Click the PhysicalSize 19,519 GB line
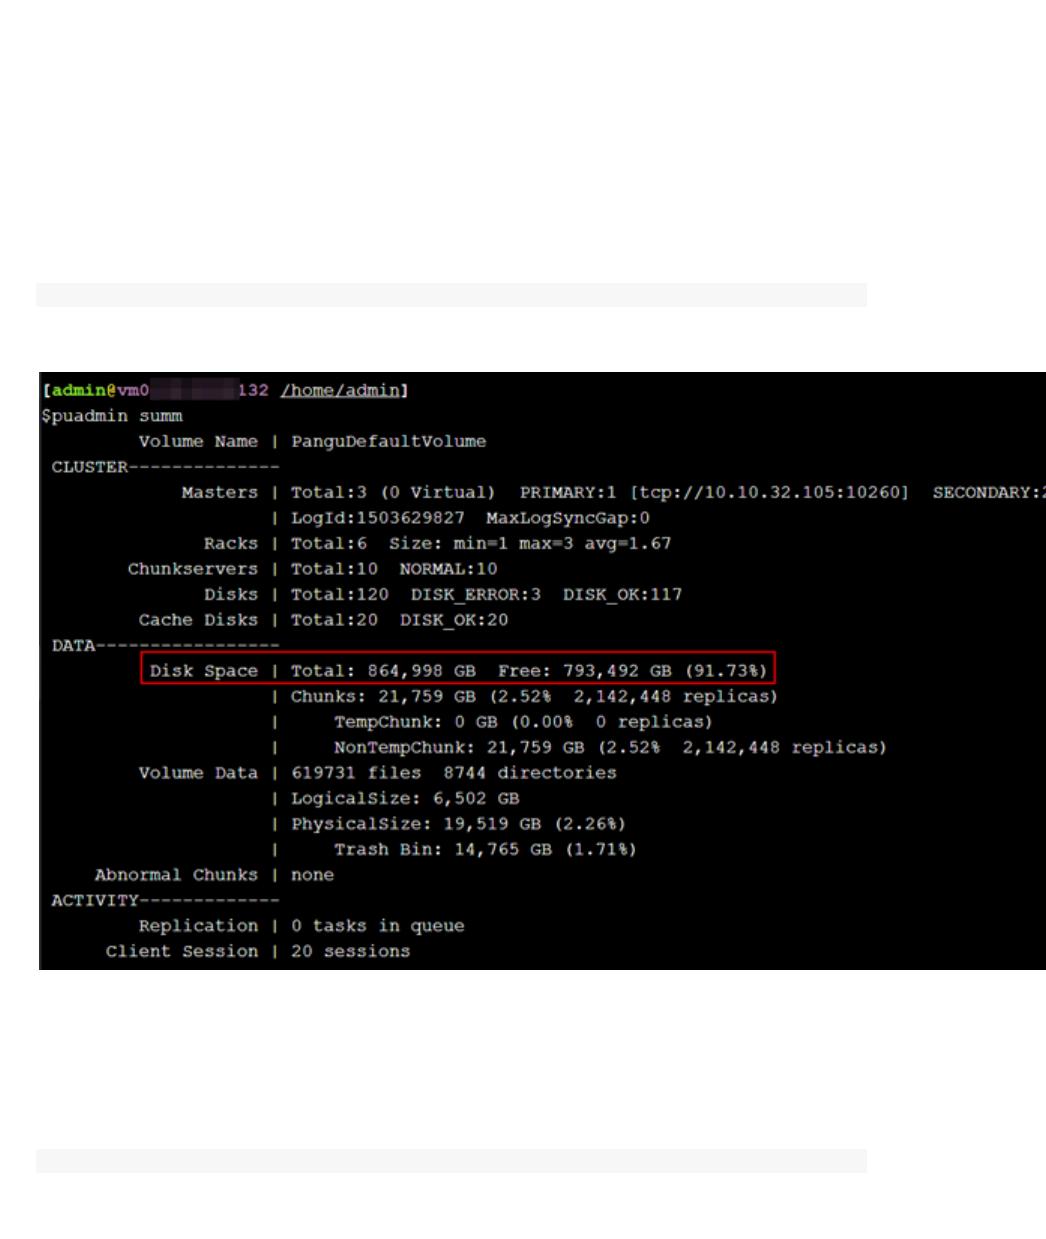This screenshot has width=1046, height=1239. pyautogui.click(x=458, y=824)
